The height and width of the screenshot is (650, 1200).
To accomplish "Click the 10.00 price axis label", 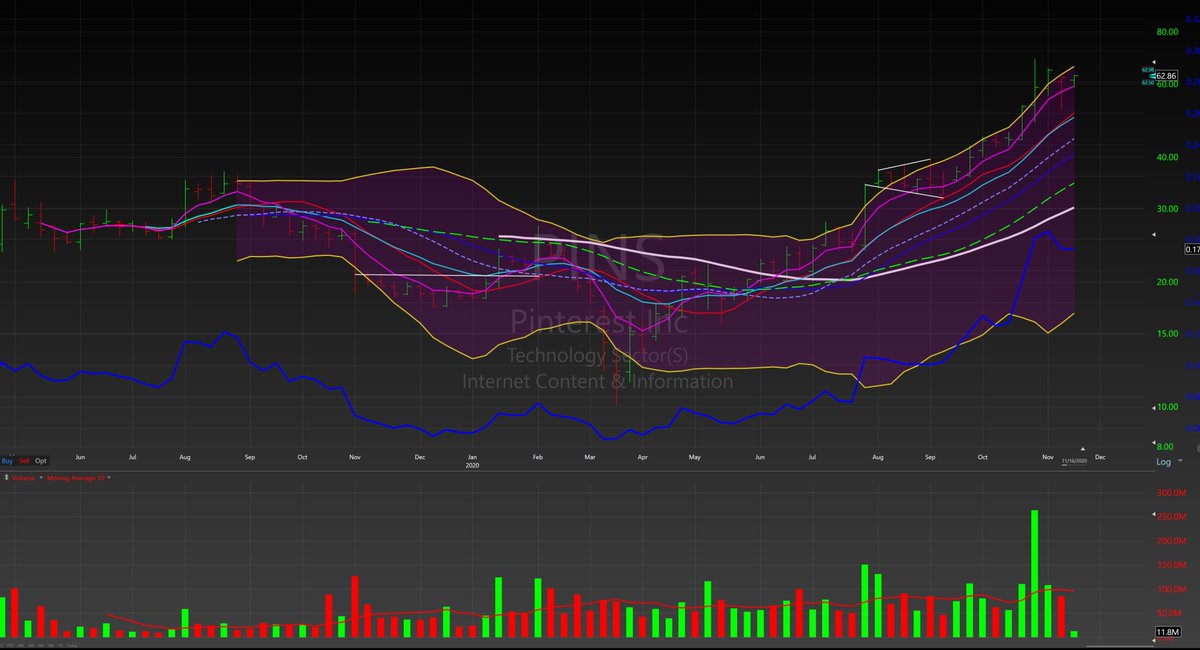I will (1167, 407).
